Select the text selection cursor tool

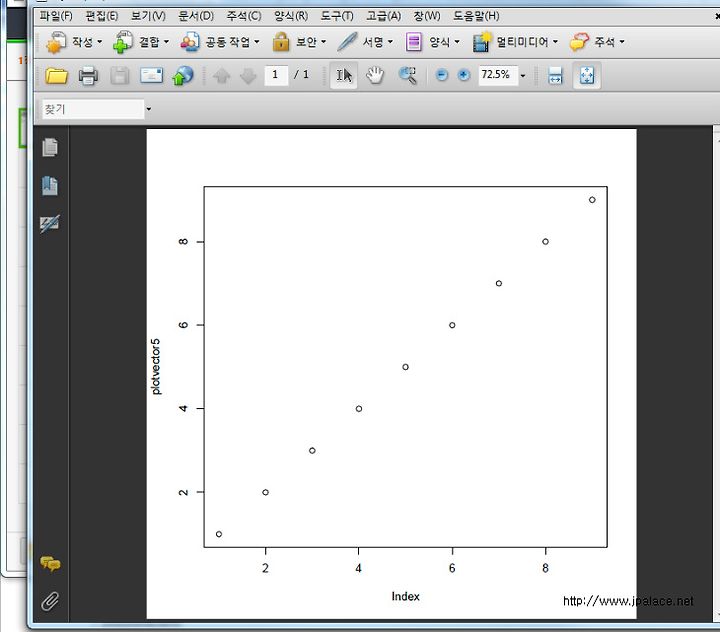(x=343, y=76)
